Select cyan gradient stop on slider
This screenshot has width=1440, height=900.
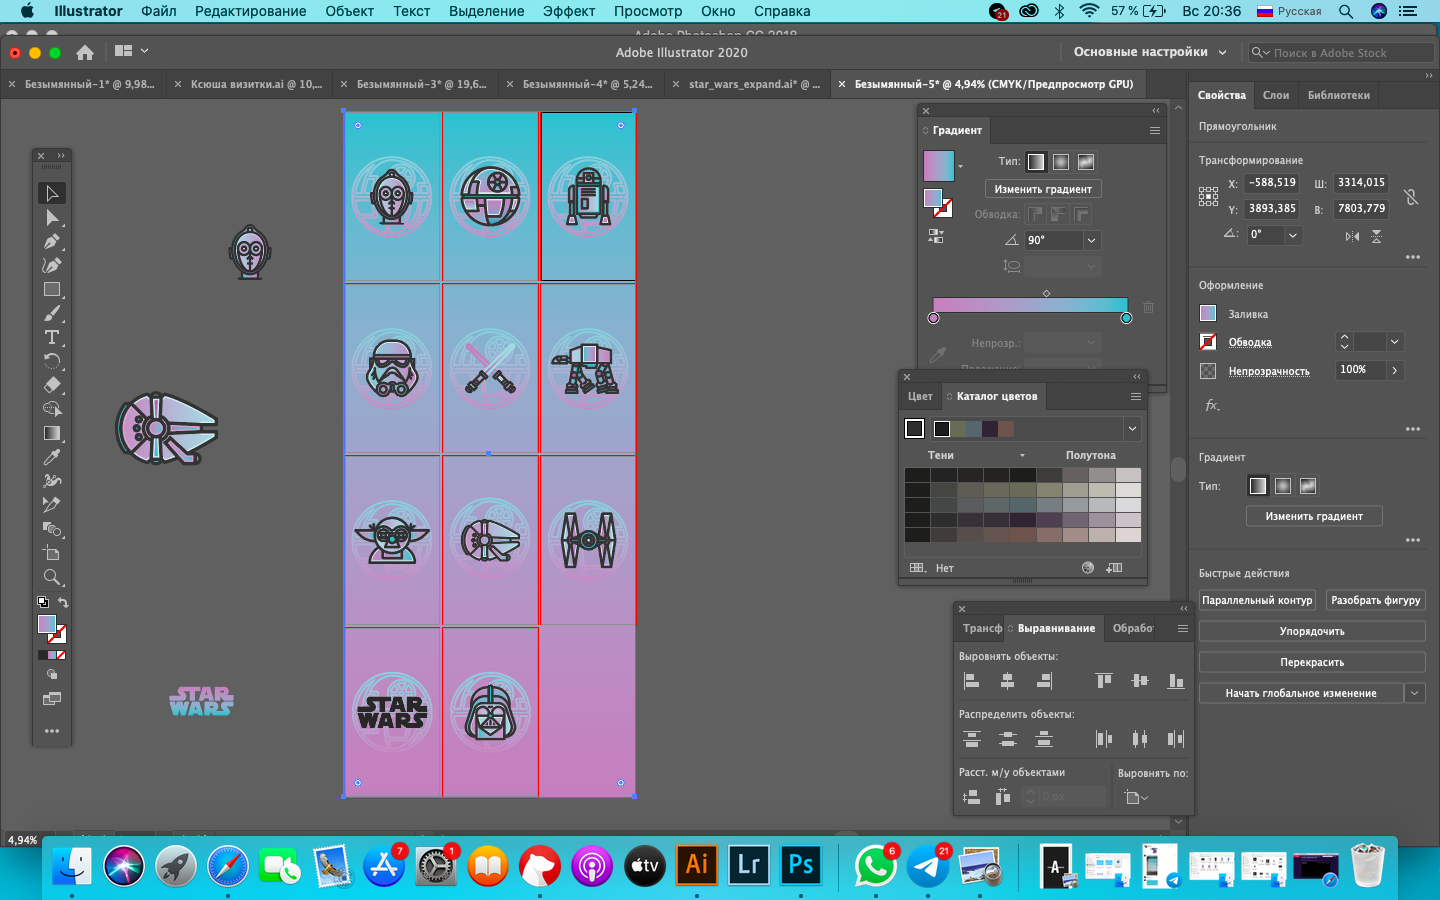1127,318
